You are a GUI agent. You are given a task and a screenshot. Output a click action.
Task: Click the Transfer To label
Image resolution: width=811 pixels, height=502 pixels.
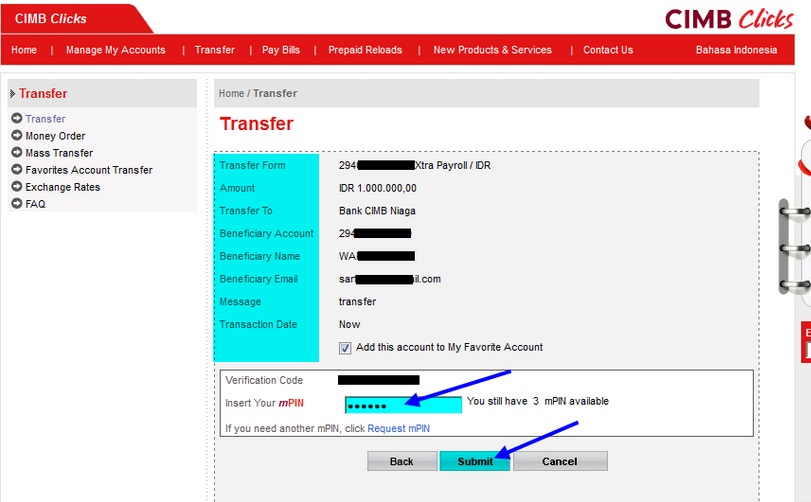pyautogui.click(x=246, y=211)
